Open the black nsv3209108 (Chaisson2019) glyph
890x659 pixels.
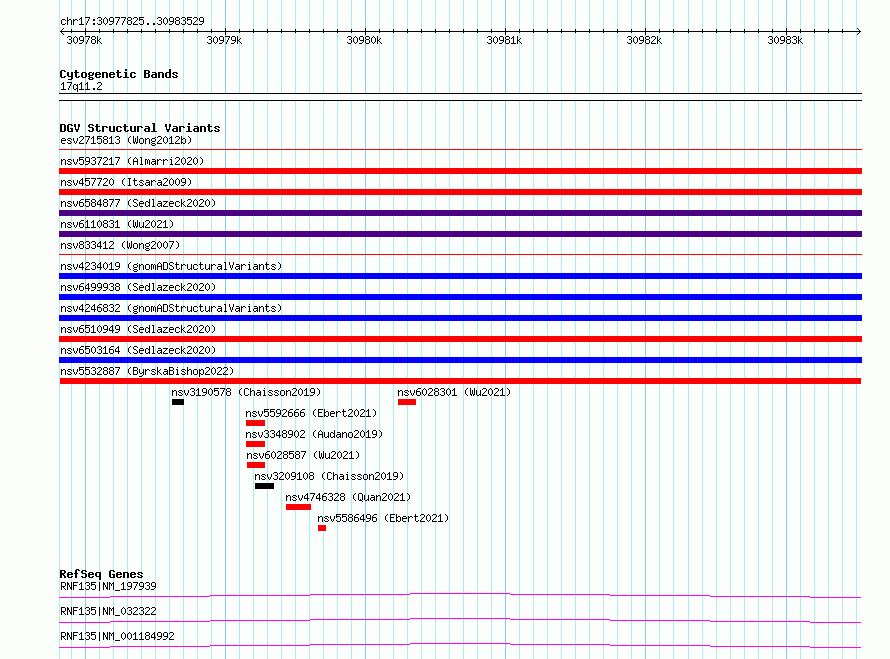tap(265, 486)
